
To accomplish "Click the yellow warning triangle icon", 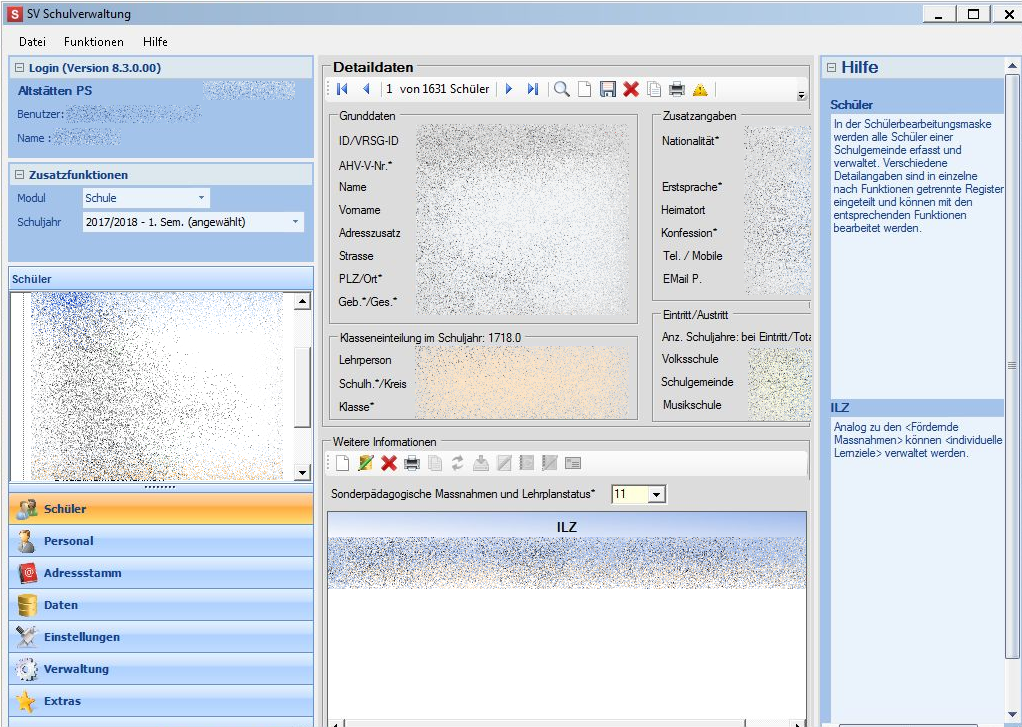I will pos(700,89).
